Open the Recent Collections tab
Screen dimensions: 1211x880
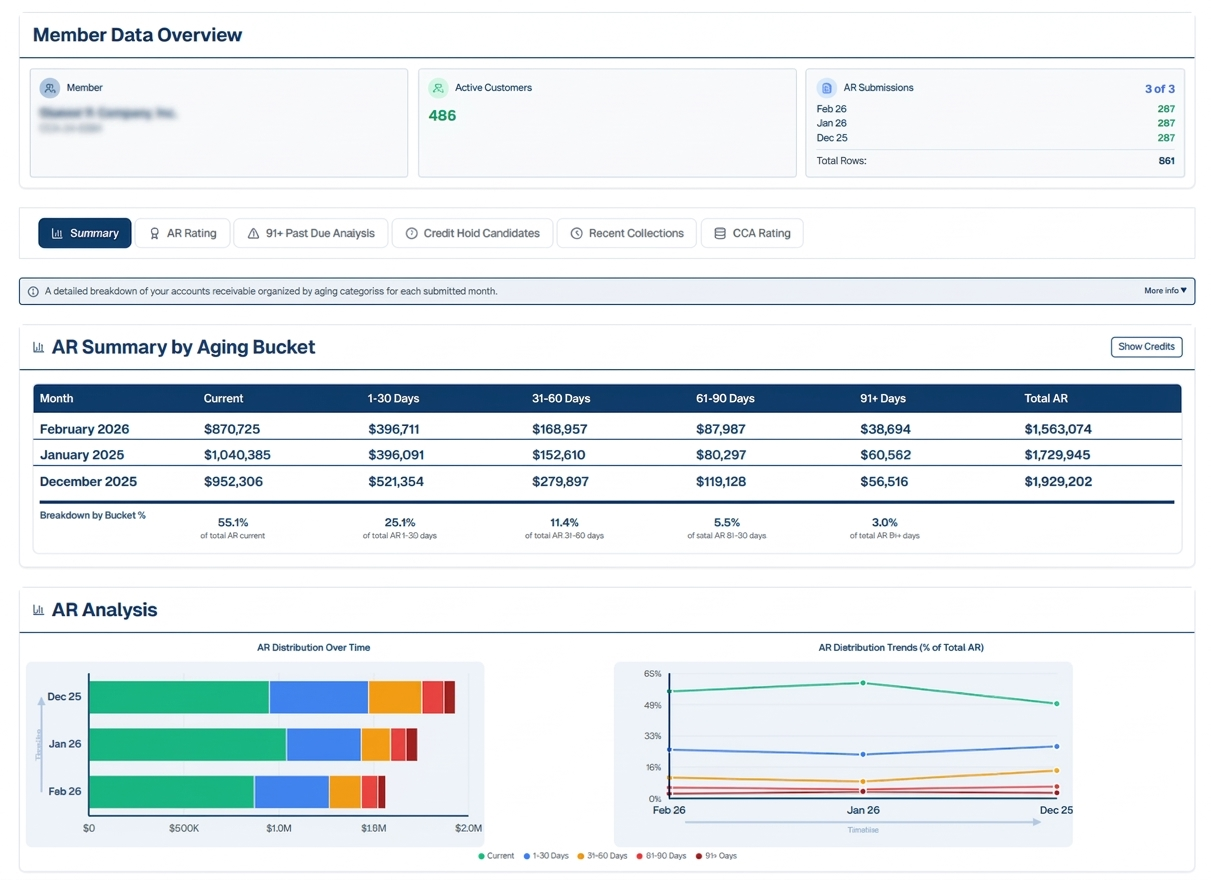click(x=627, y=233)
